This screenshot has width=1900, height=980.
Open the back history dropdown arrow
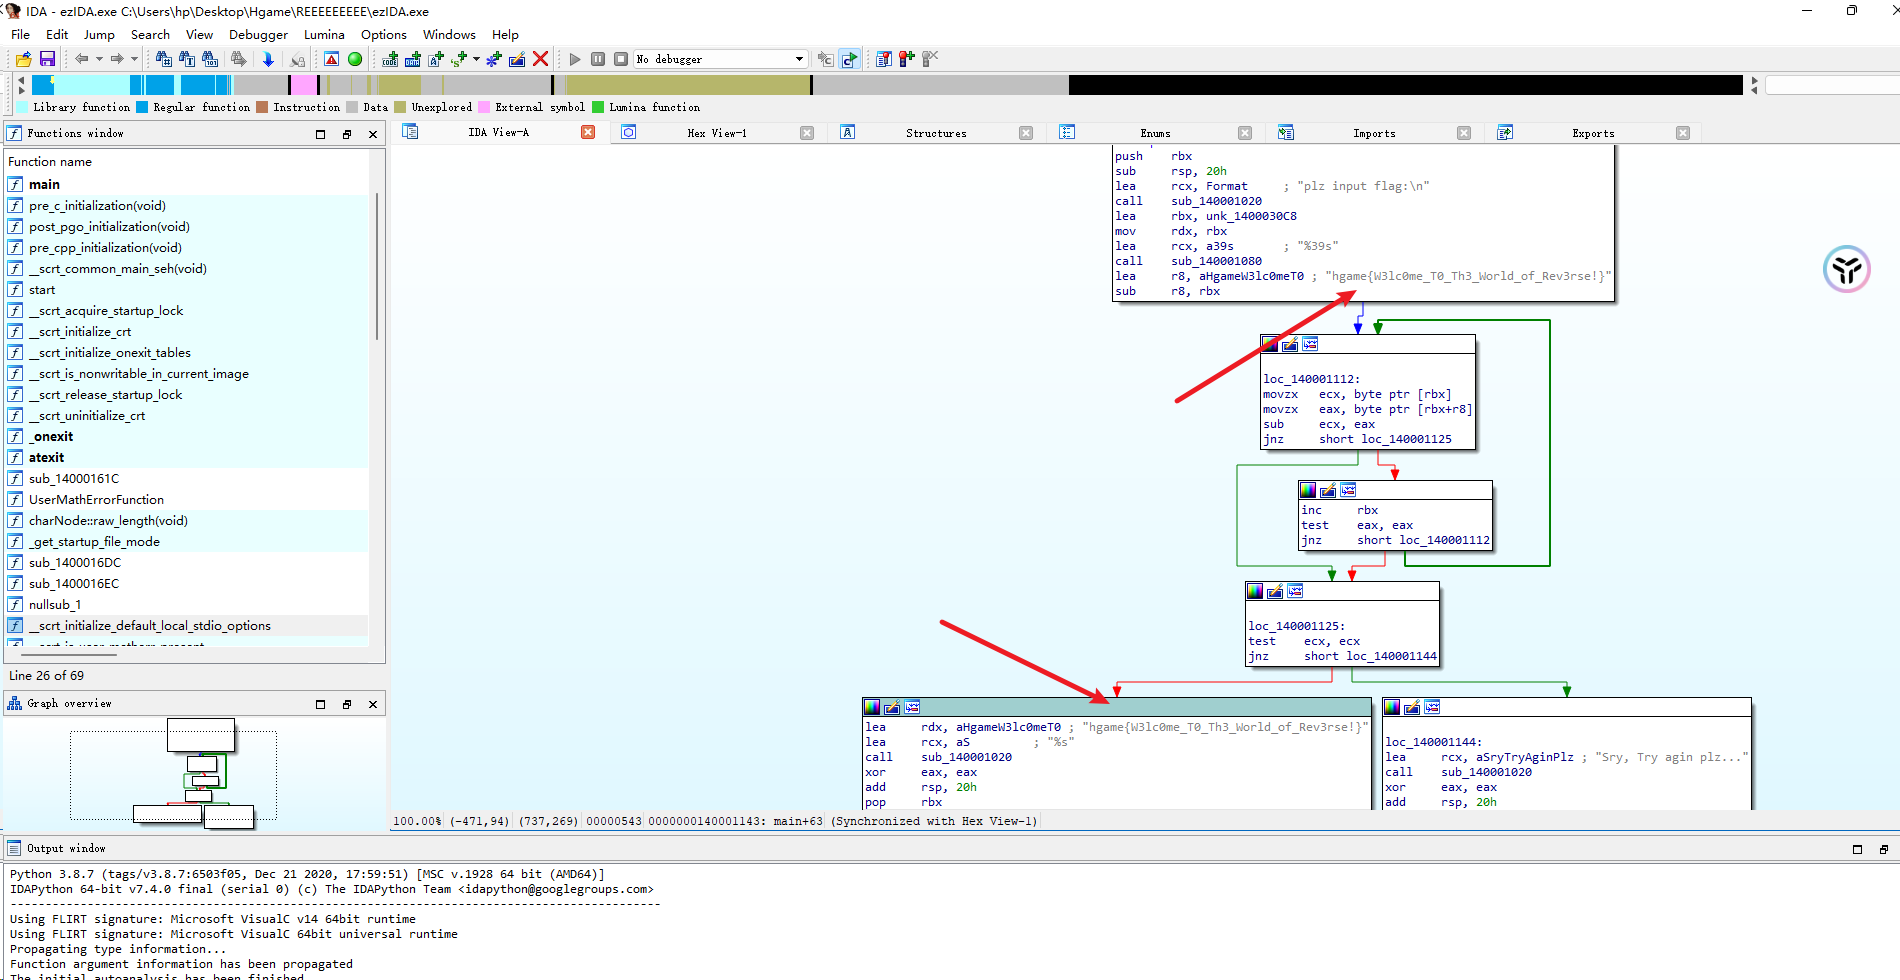(99, 59)
